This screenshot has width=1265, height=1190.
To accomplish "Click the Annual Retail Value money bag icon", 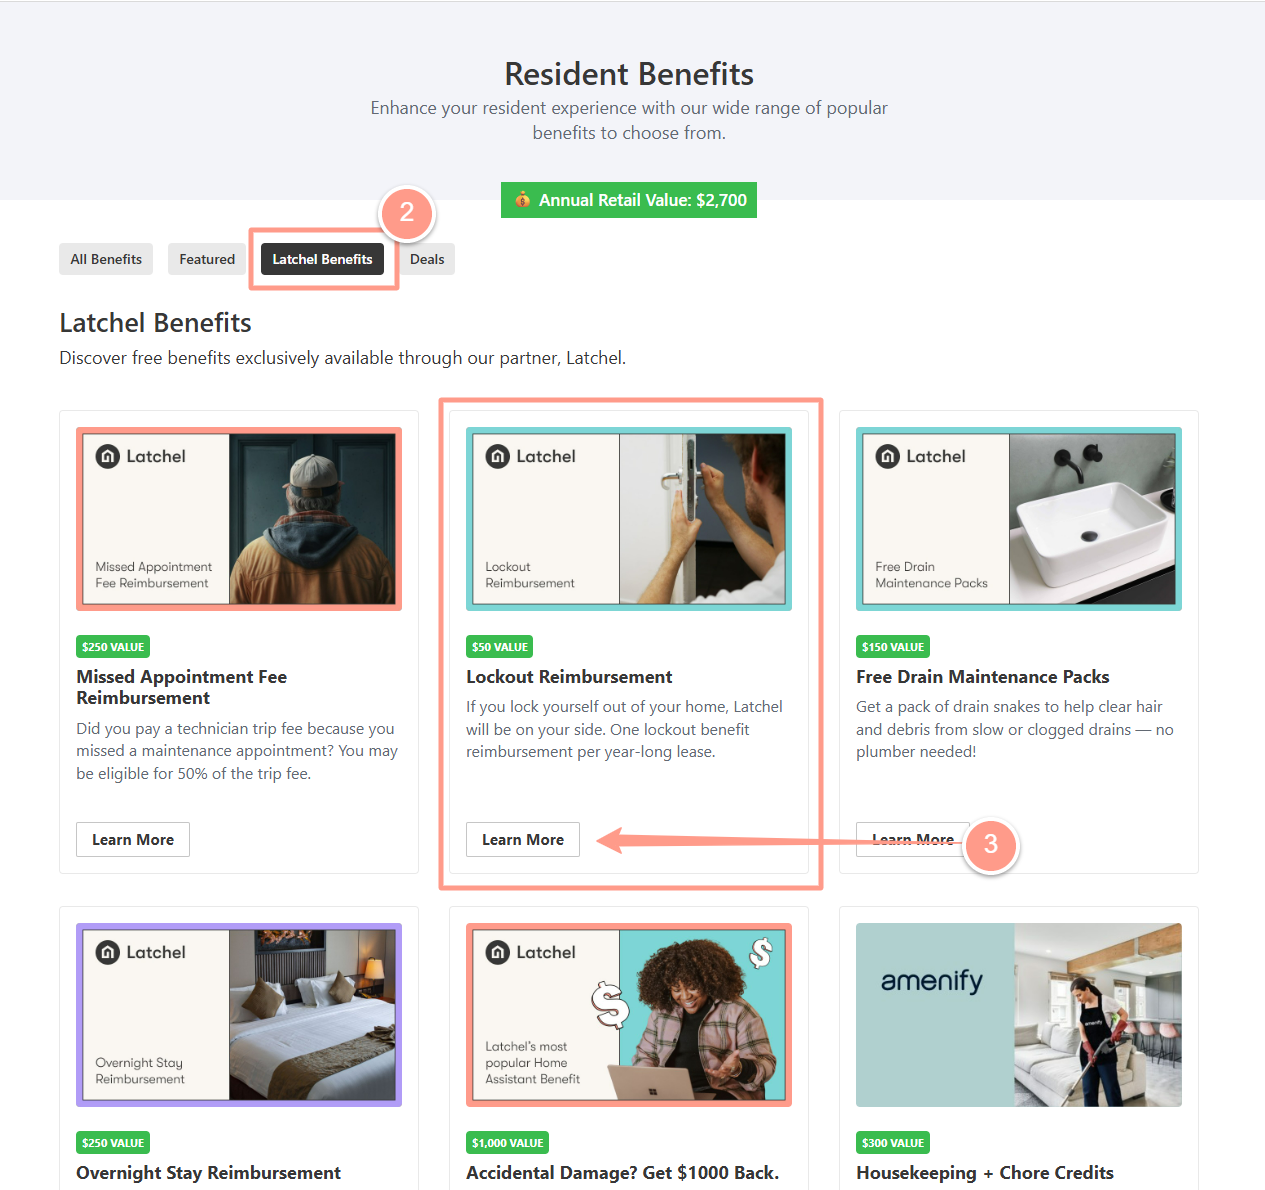I will pos(522,200).
